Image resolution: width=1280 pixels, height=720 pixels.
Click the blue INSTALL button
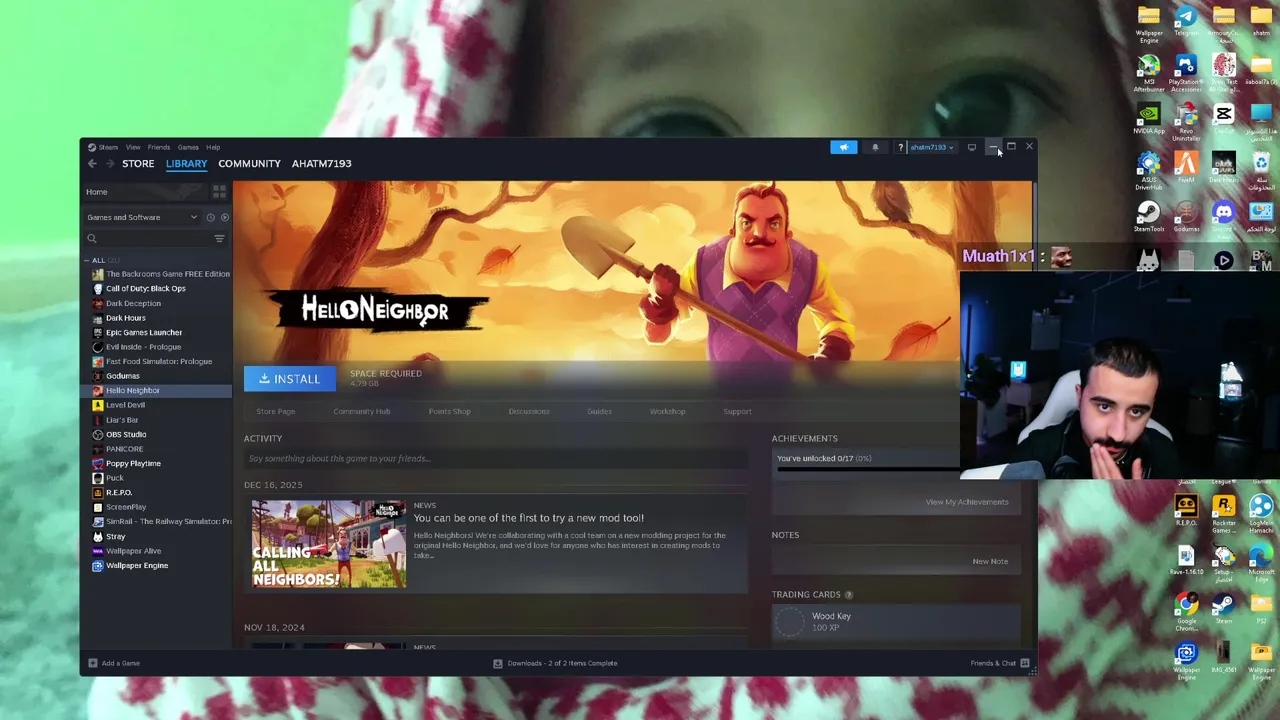click(289, 379)
